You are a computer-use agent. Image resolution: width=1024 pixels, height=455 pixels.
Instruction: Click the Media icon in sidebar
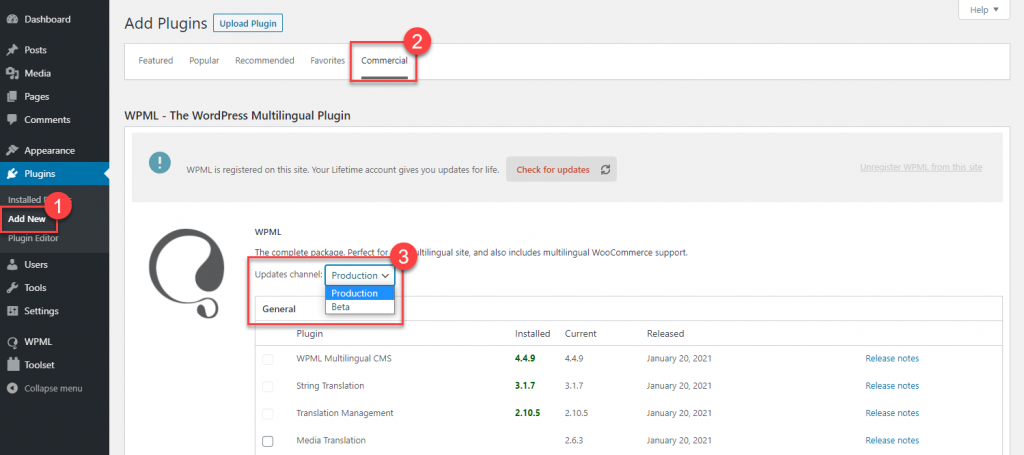point(12,73)
